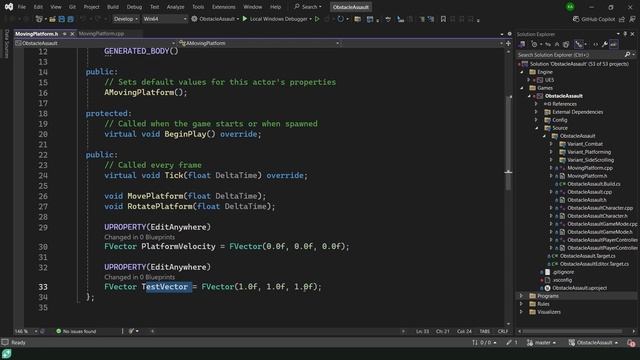Expand External Dependencies node

[536, 112]
